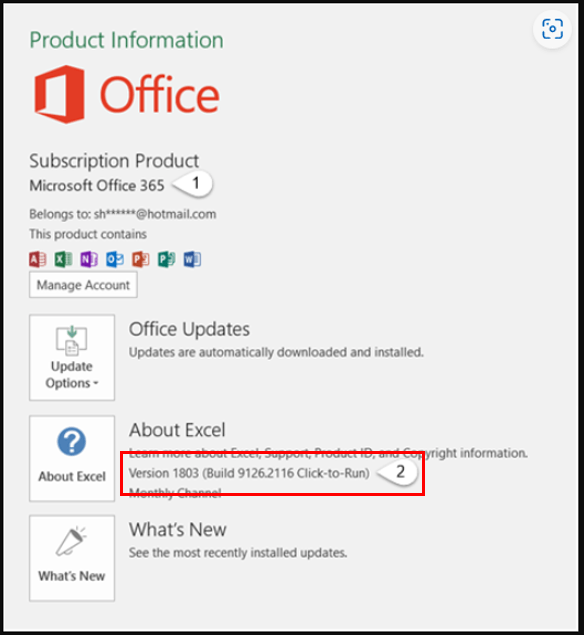
Task: Select the Belongs to hotmail.com email text
Action: coord(123,214)
